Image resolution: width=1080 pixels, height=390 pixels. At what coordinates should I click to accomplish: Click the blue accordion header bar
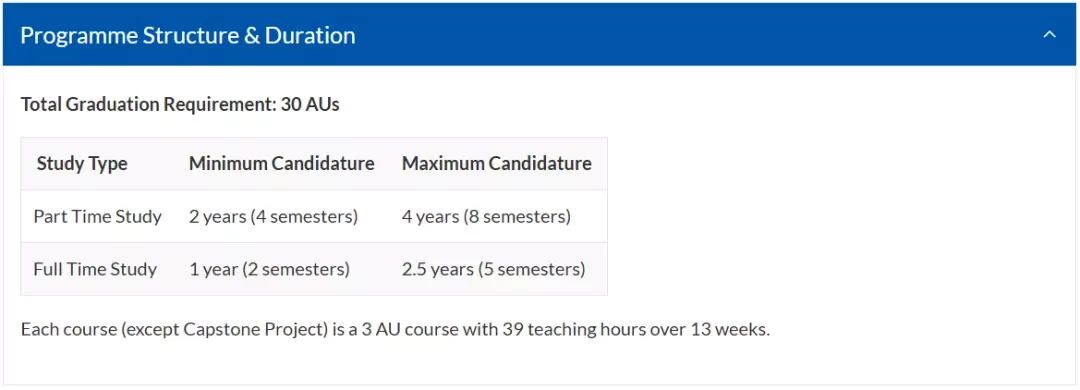pyautogui.click(x=539, y=34)
